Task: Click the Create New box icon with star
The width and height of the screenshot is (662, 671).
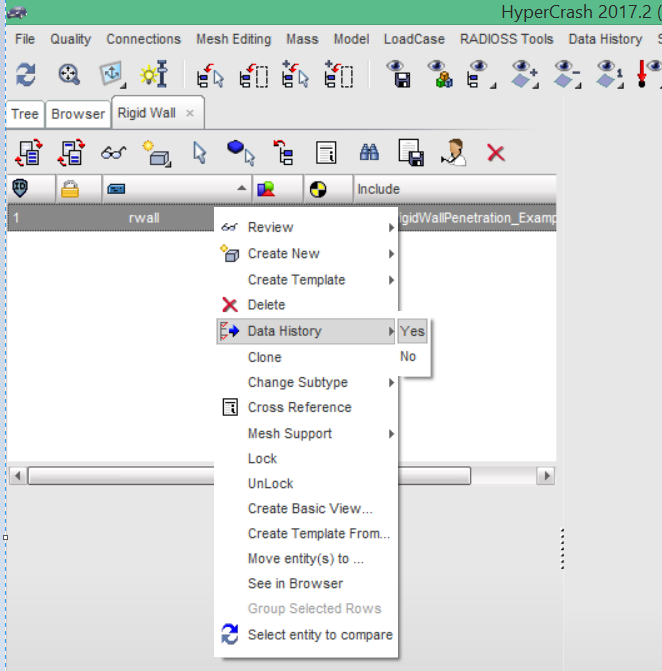Action: tap(157, 153)
